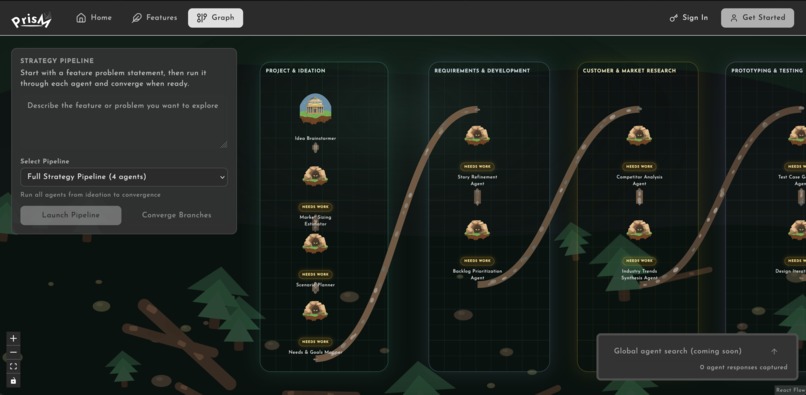Click the Launch Pipeline button
This screenshot has width=806, height=395.
tap(71, 215)
